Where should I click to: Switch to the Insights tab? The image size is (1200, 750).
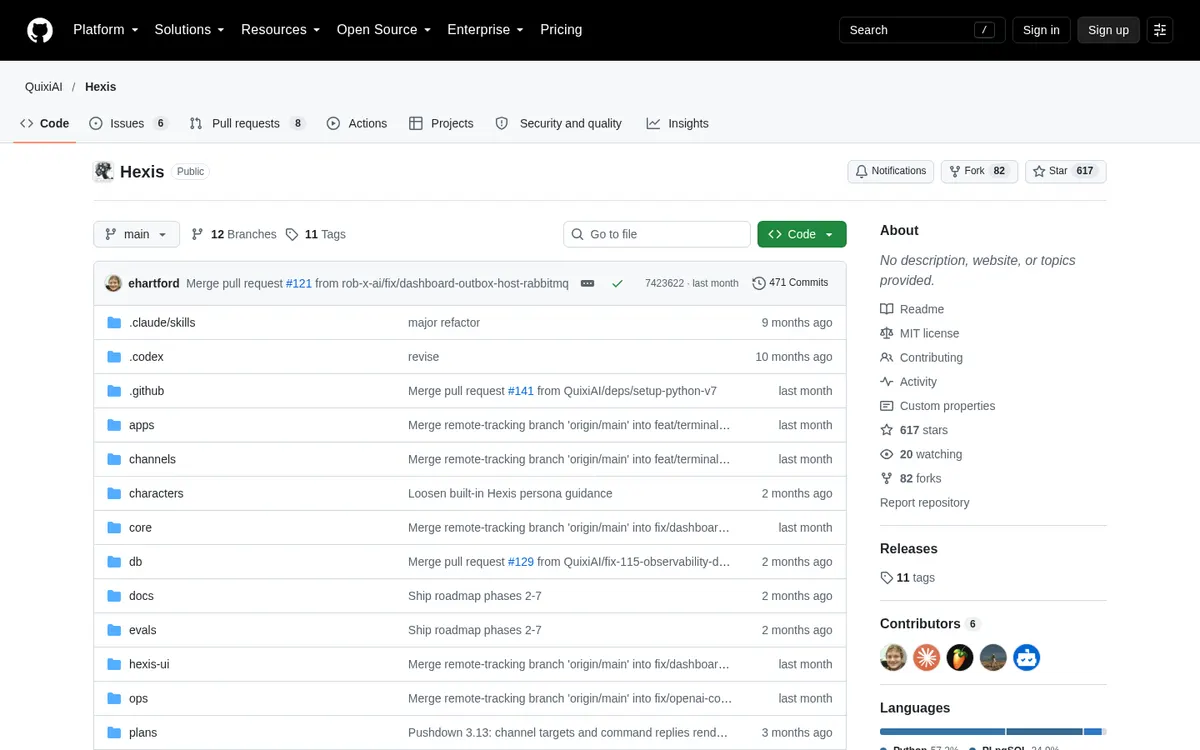[677, 123]
